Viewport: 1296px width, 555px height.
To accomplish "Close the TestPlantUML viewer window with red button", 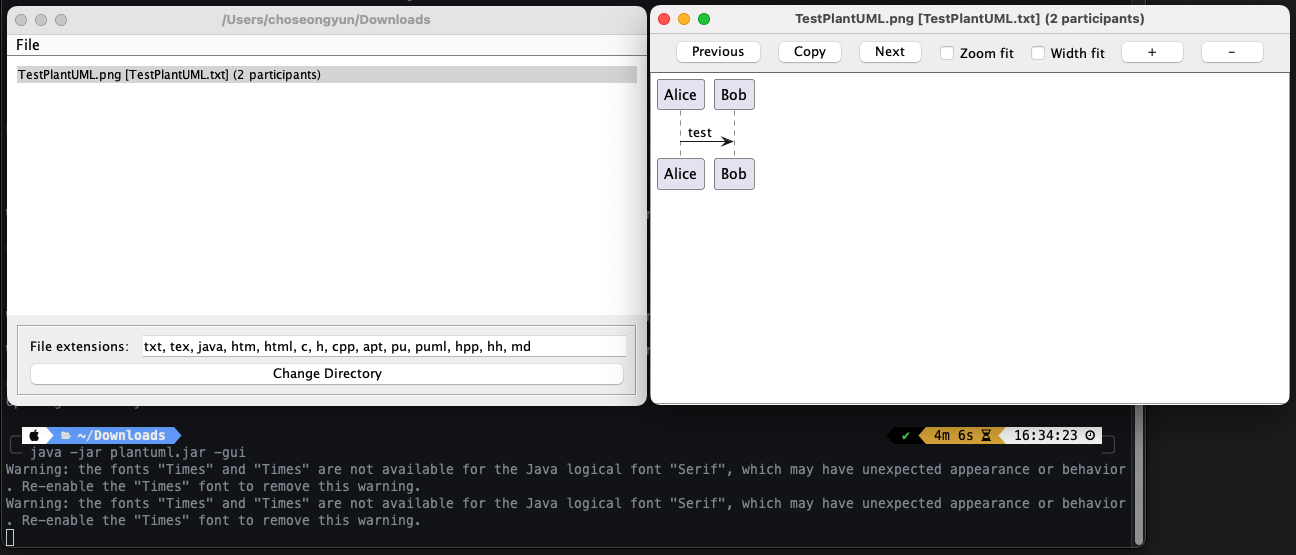I will pyautogui.click(x=665, y=19).
